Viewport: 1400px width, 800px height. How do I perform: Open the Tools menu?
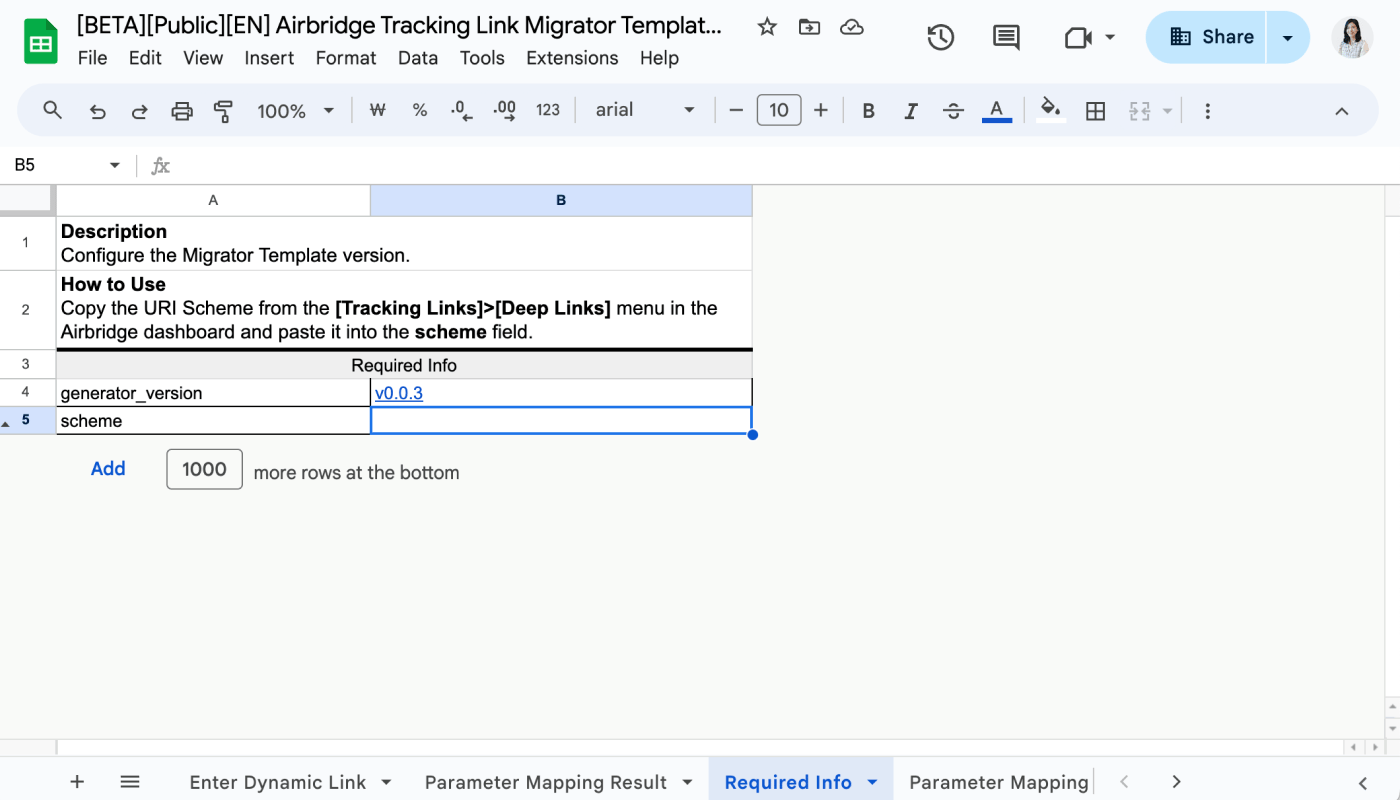(482, 58)
